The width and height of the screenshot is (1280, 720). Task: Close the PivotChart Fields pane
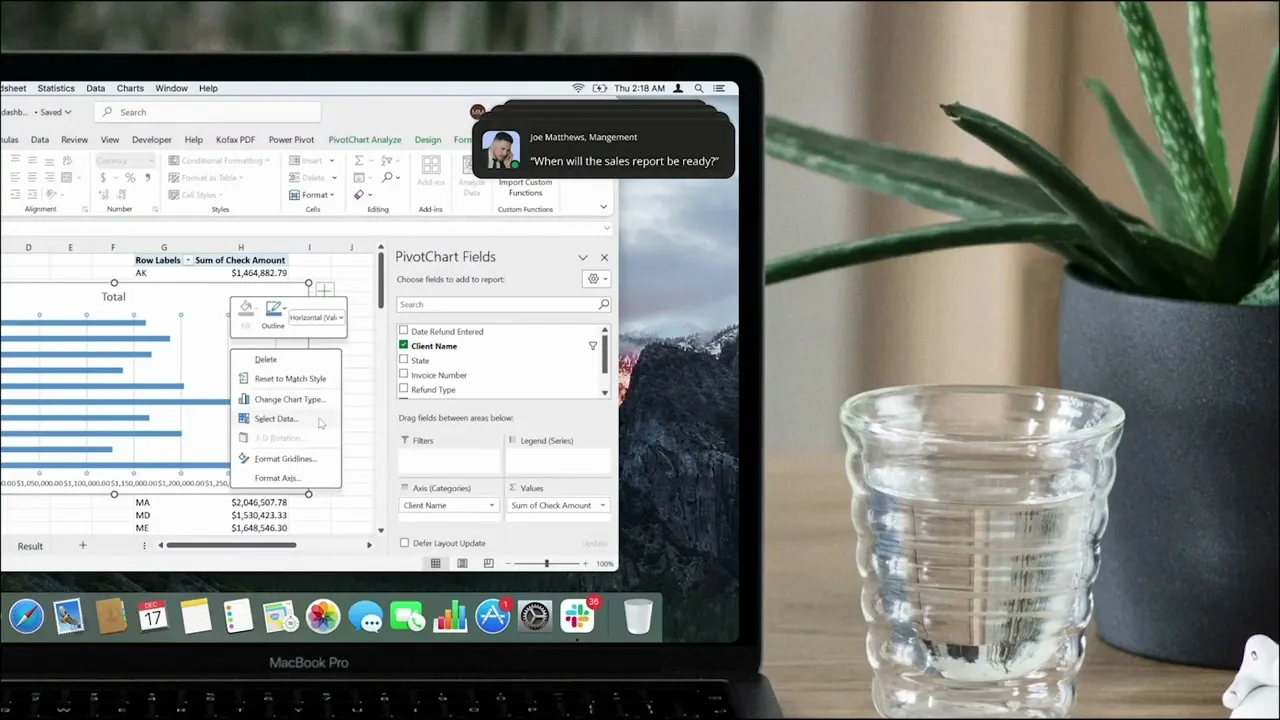[604, 257]
